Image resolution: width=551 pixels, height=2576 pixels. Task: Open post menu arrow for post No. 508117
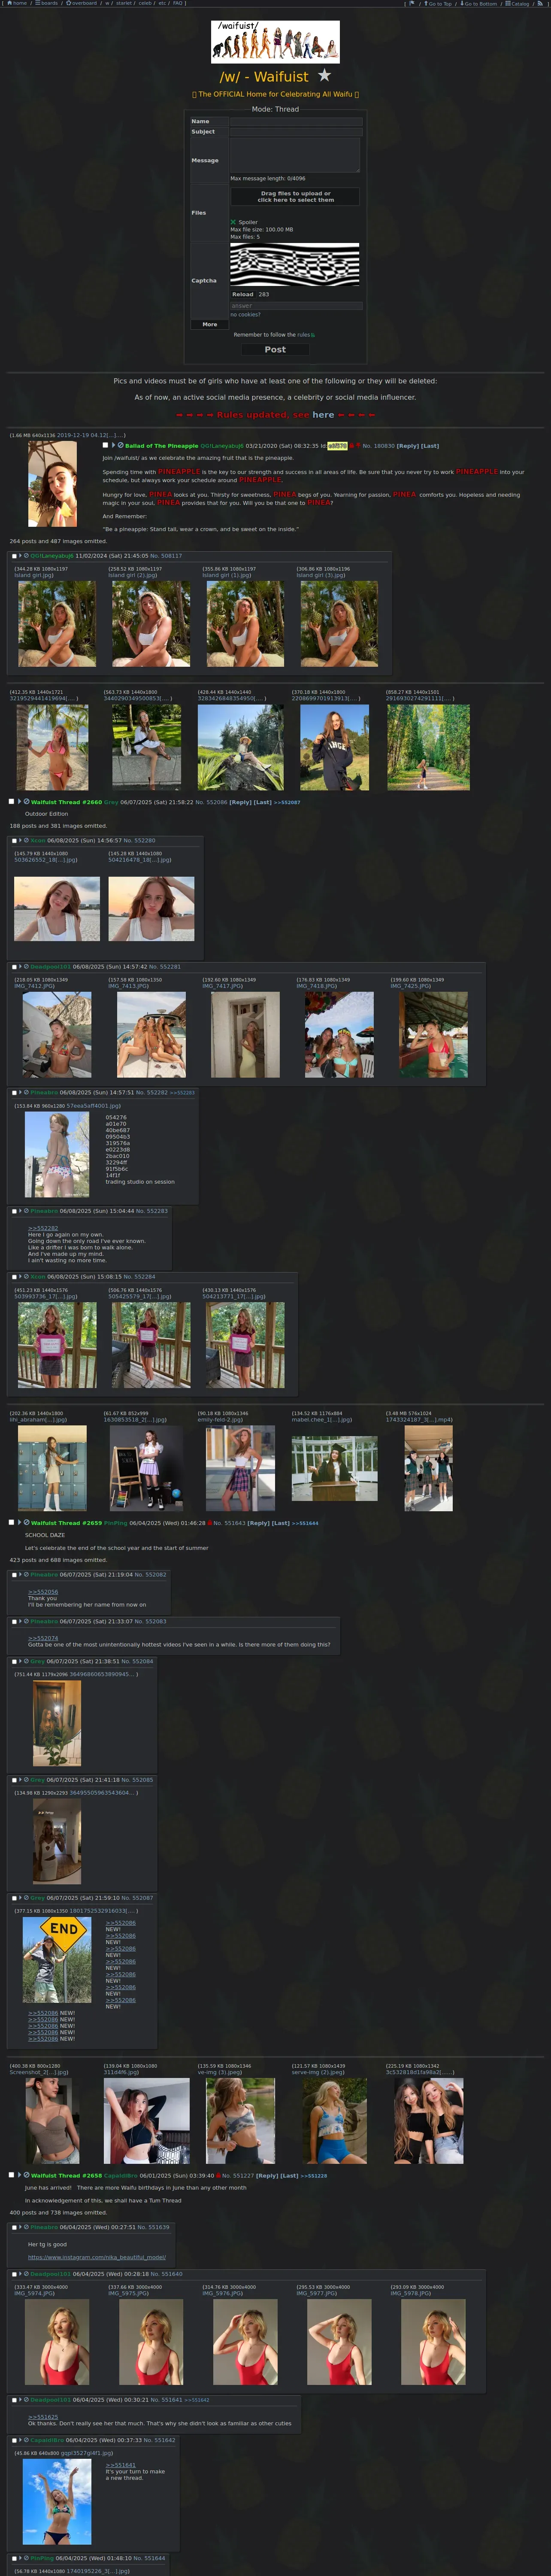pyautogui.click(x=21, y=555)
